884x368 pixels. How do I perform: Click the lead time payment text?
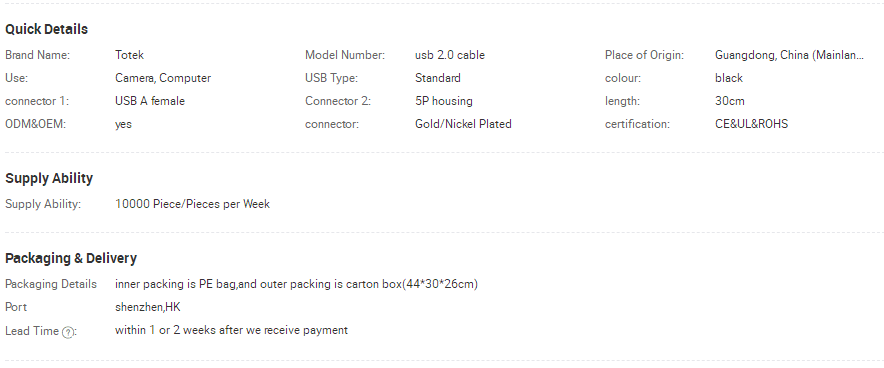coord(231,330)
